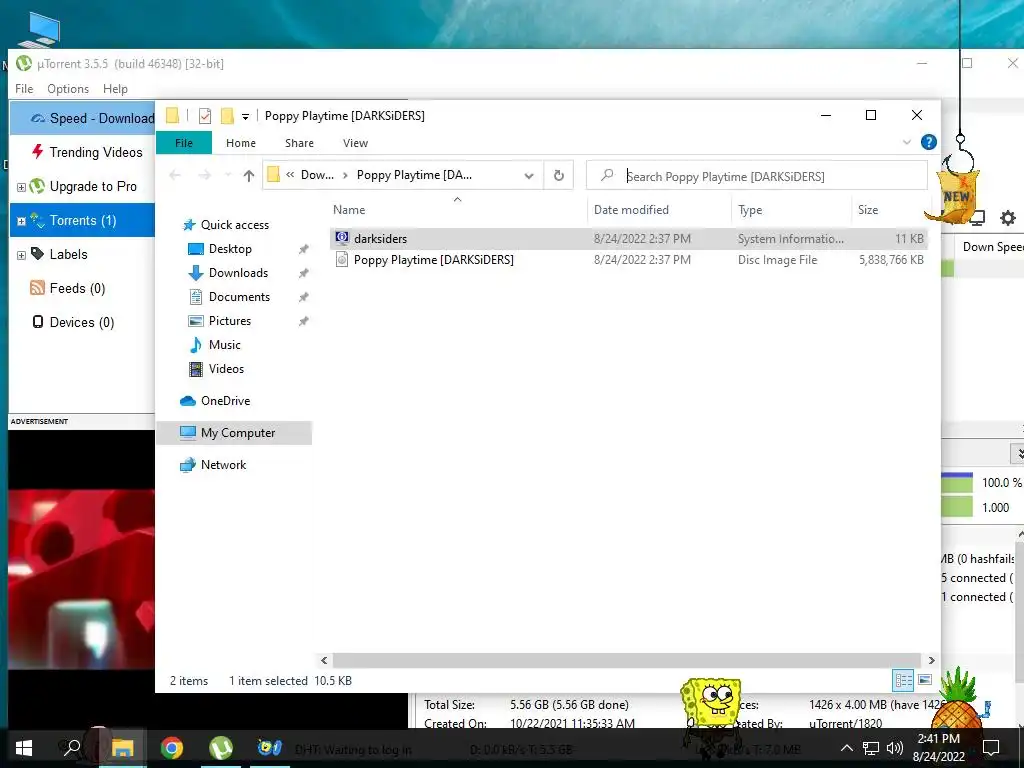Open recent locations dropdown arrow

(x=228, y=175)
